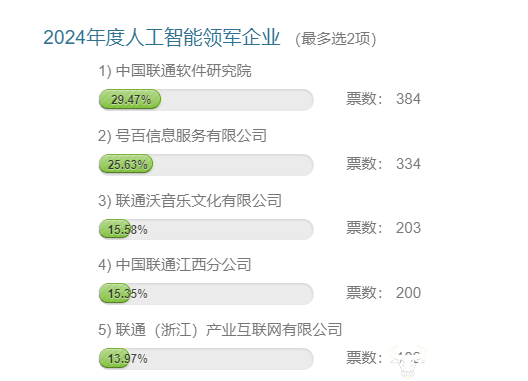Click the 29.47% green progress bar

(x=130, y=99)
